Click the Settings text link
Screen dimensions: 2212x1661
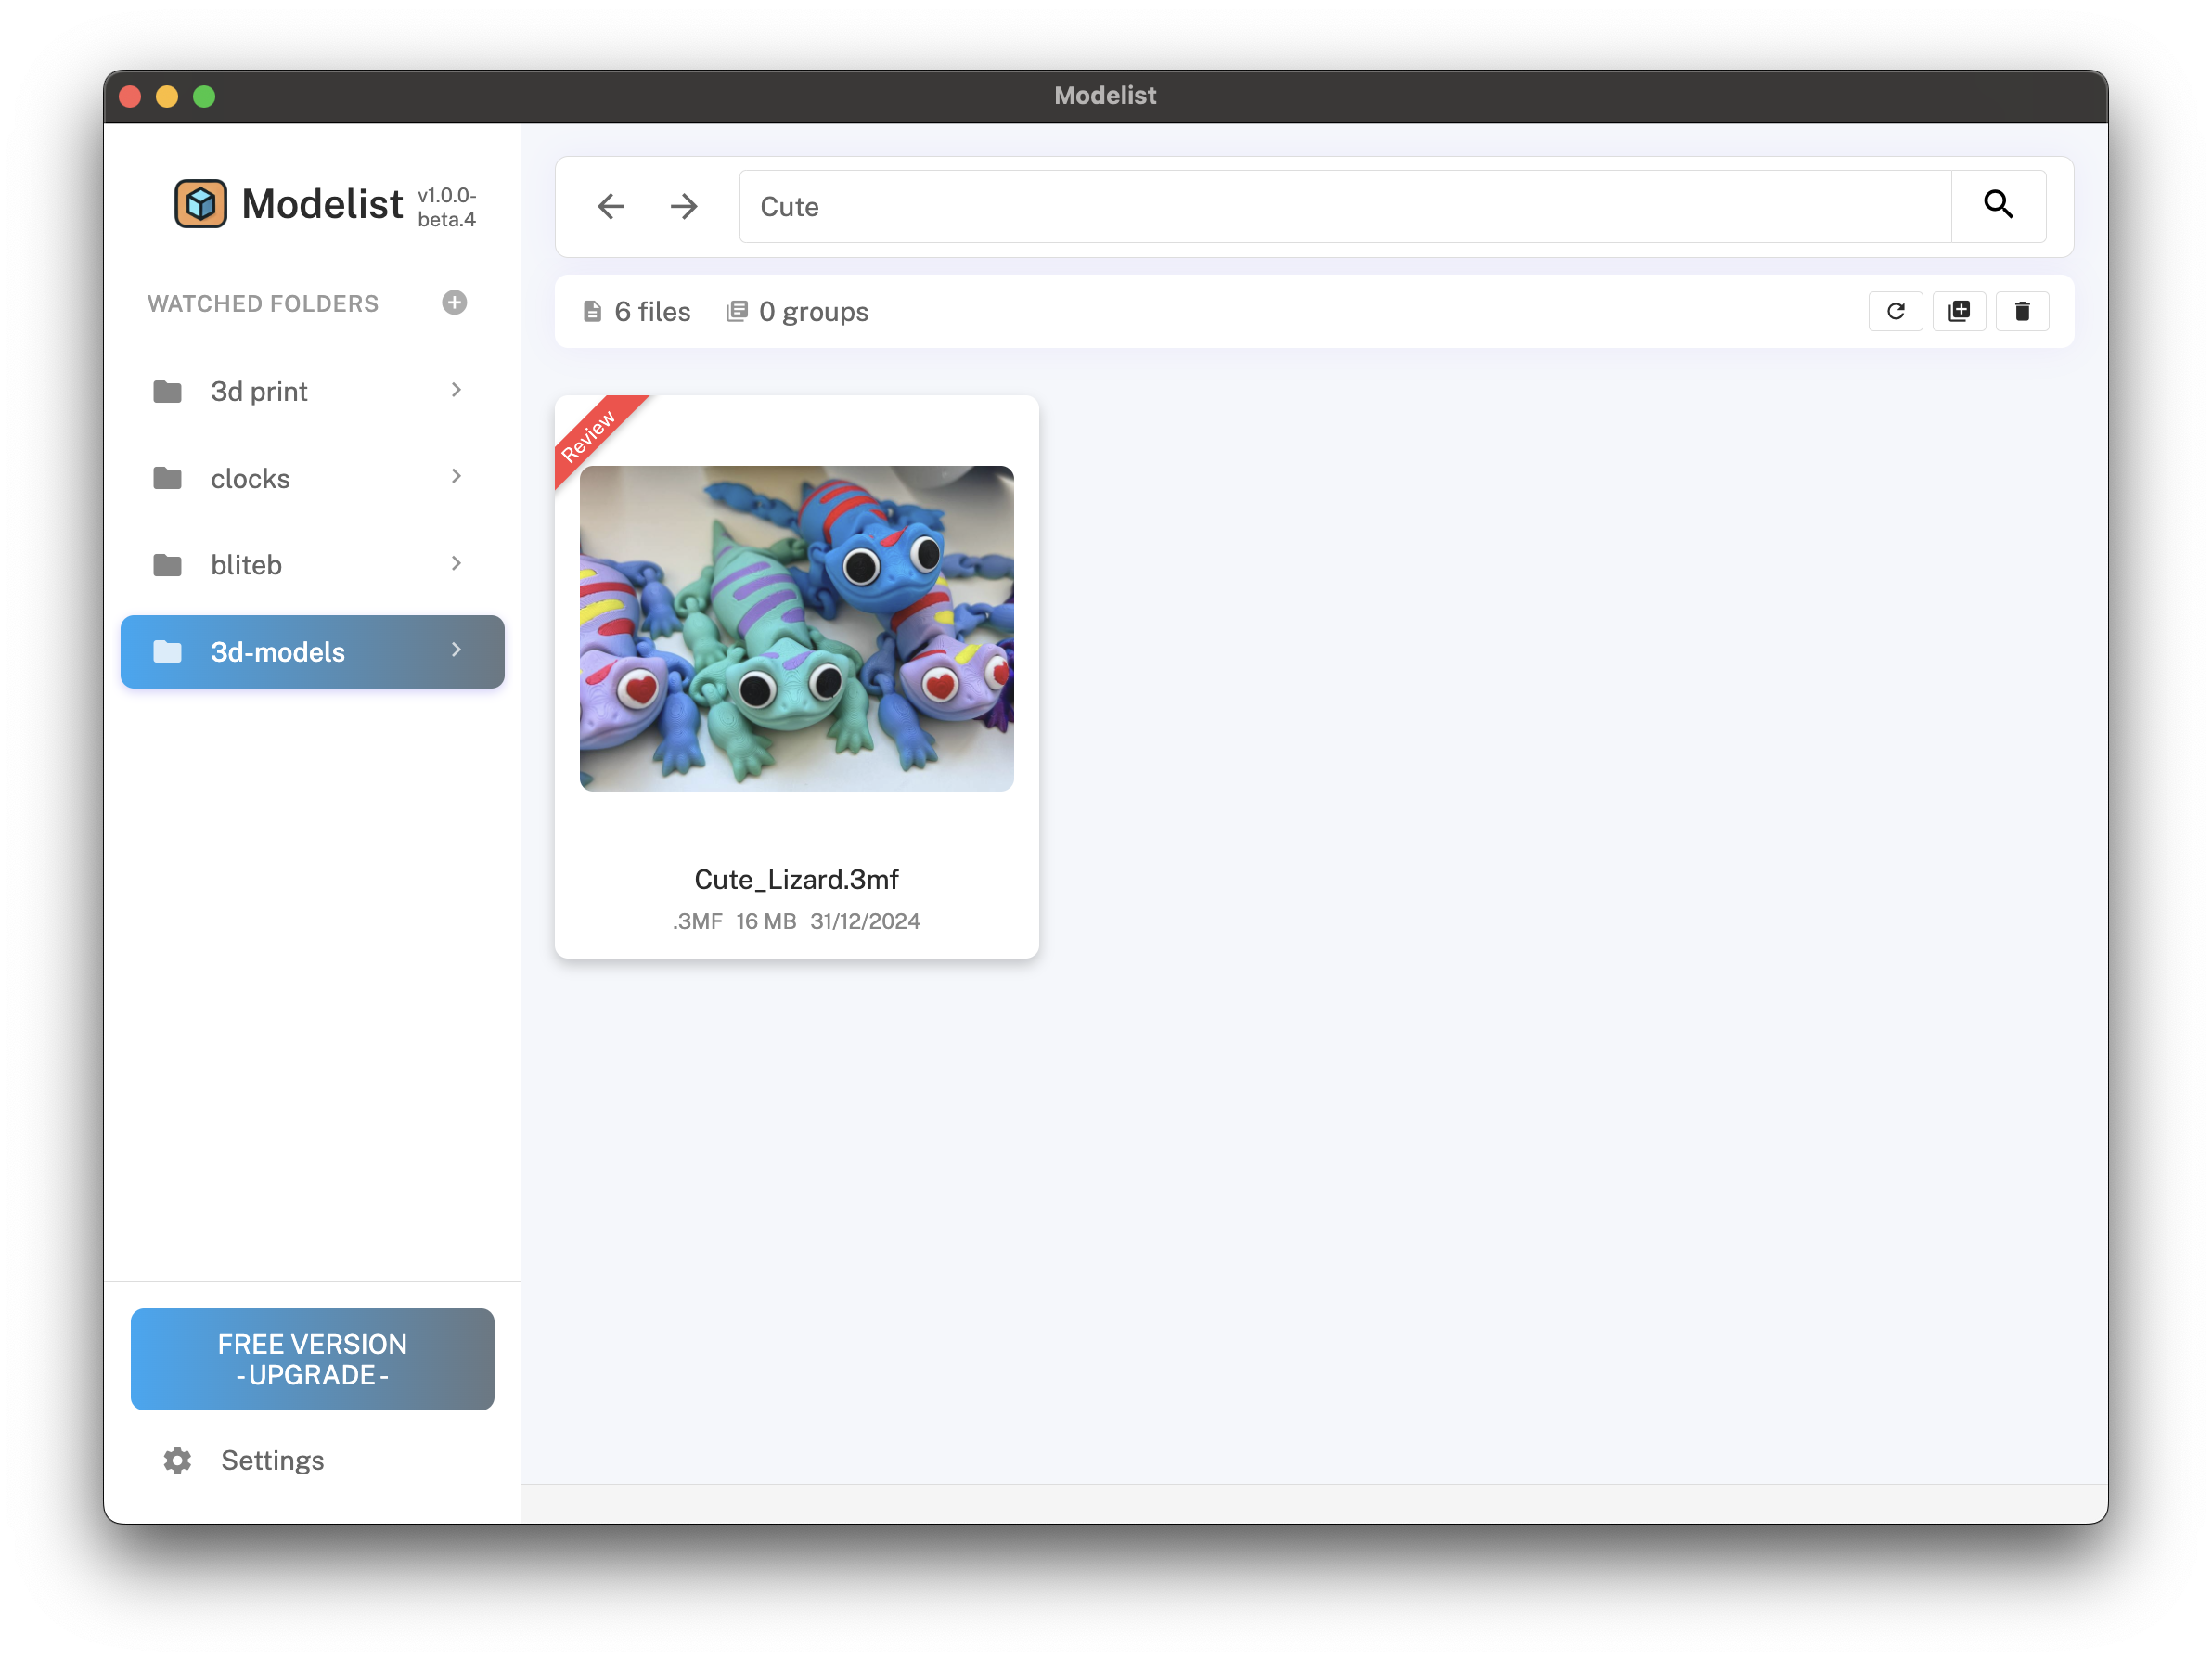point(272,1461)
